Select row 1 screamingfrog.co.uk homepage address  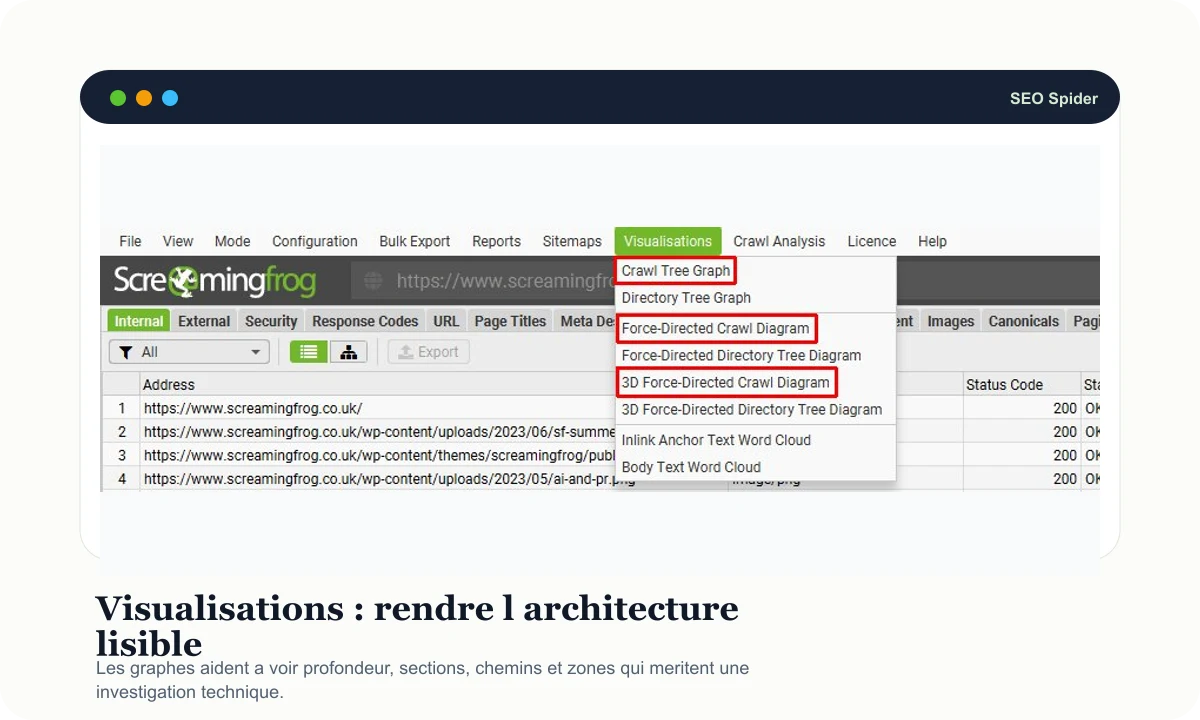click(253, 408)
